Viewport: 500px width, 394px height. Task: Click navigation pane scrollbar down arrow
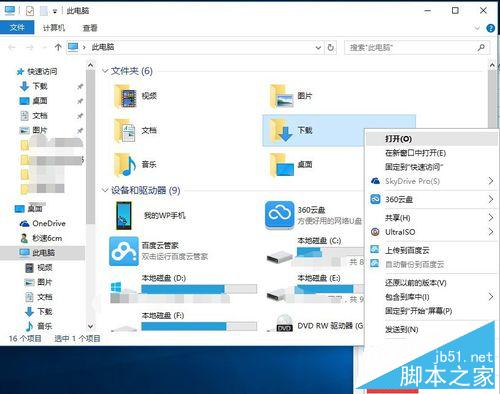pyautogui.click(x=90, y=326)
